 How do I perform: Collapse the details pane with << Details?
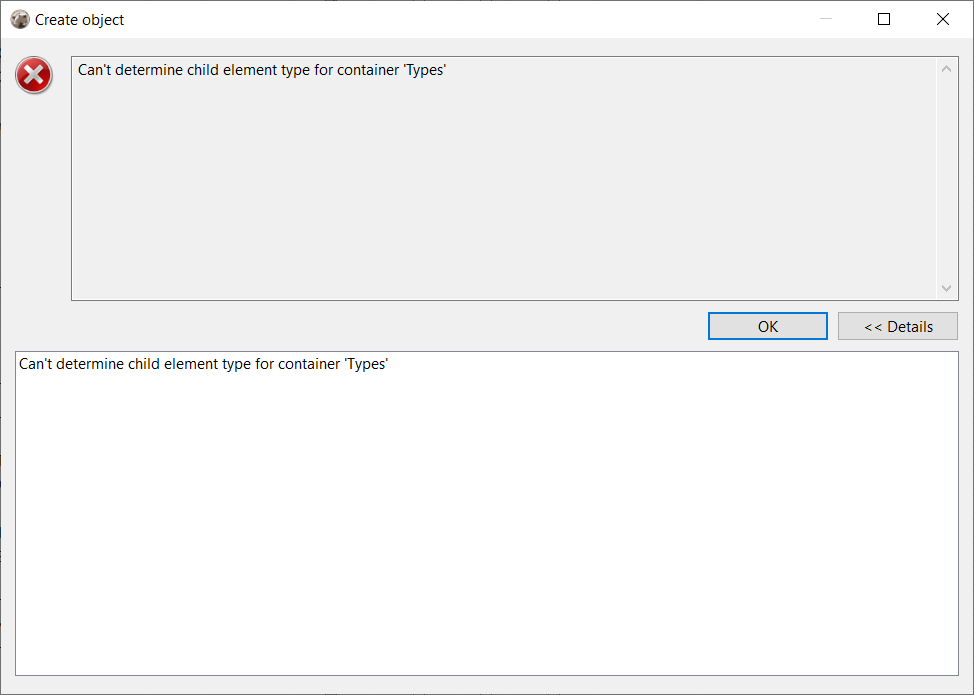897,326
